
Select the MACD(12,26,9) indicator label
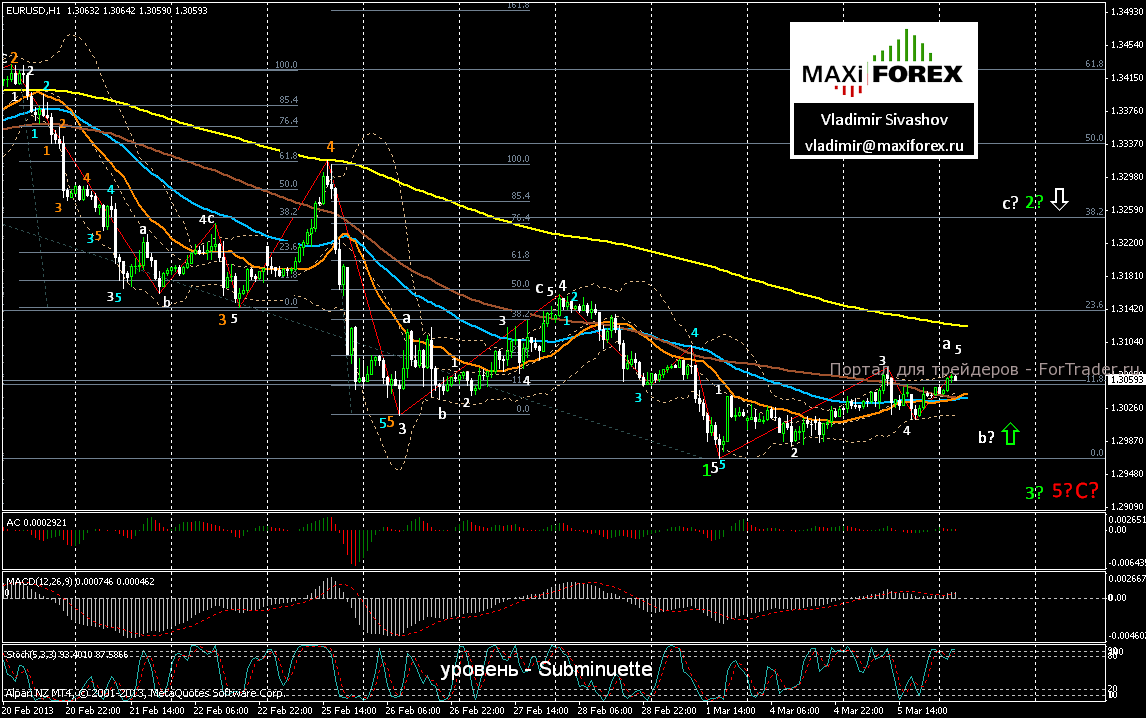tap(42, 580)
